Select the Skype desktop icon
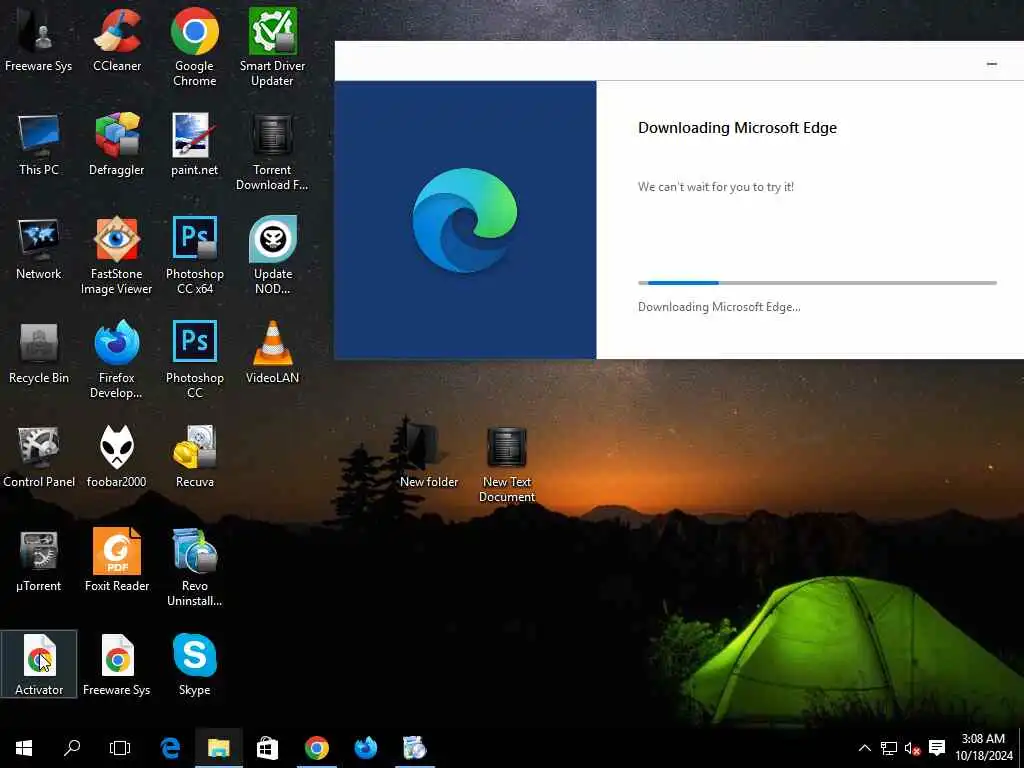The height and width of the screenshot is (768, 1024). pos(195,664)
